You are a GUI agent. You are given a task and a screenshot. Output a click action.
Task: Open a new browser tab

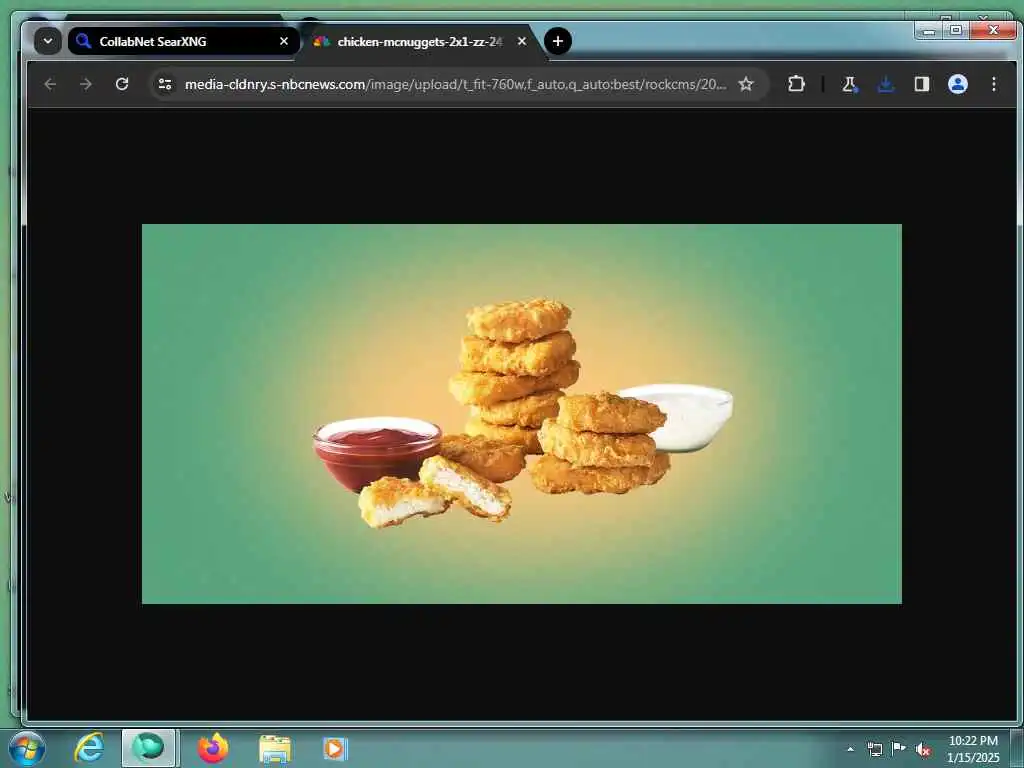[558, 41]
